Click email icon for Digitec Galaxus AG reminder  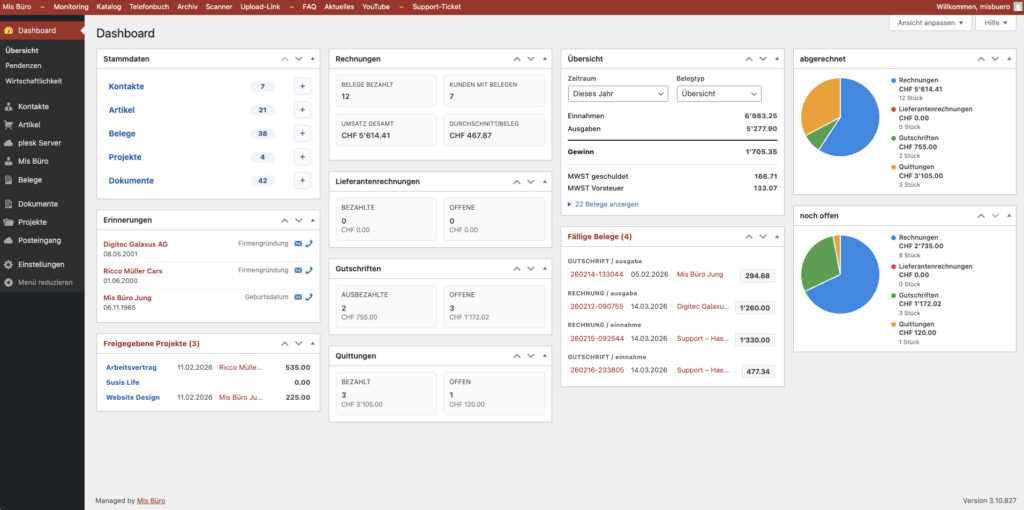point(297,244)
